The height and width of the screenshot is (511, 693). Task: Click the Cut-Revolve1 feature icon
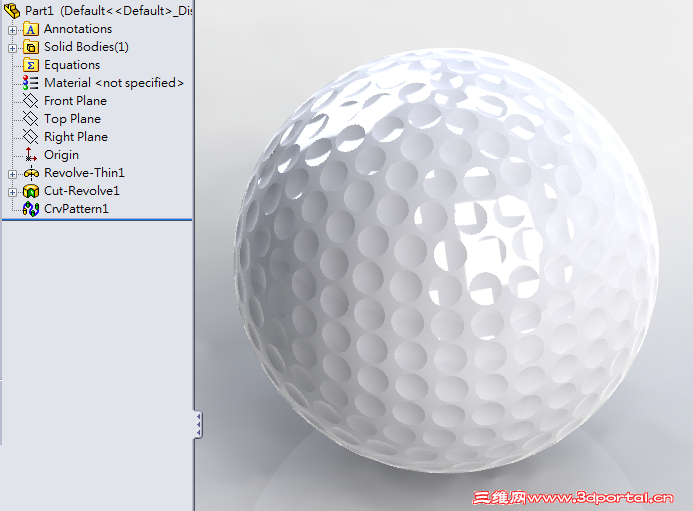tap(31, 191)
